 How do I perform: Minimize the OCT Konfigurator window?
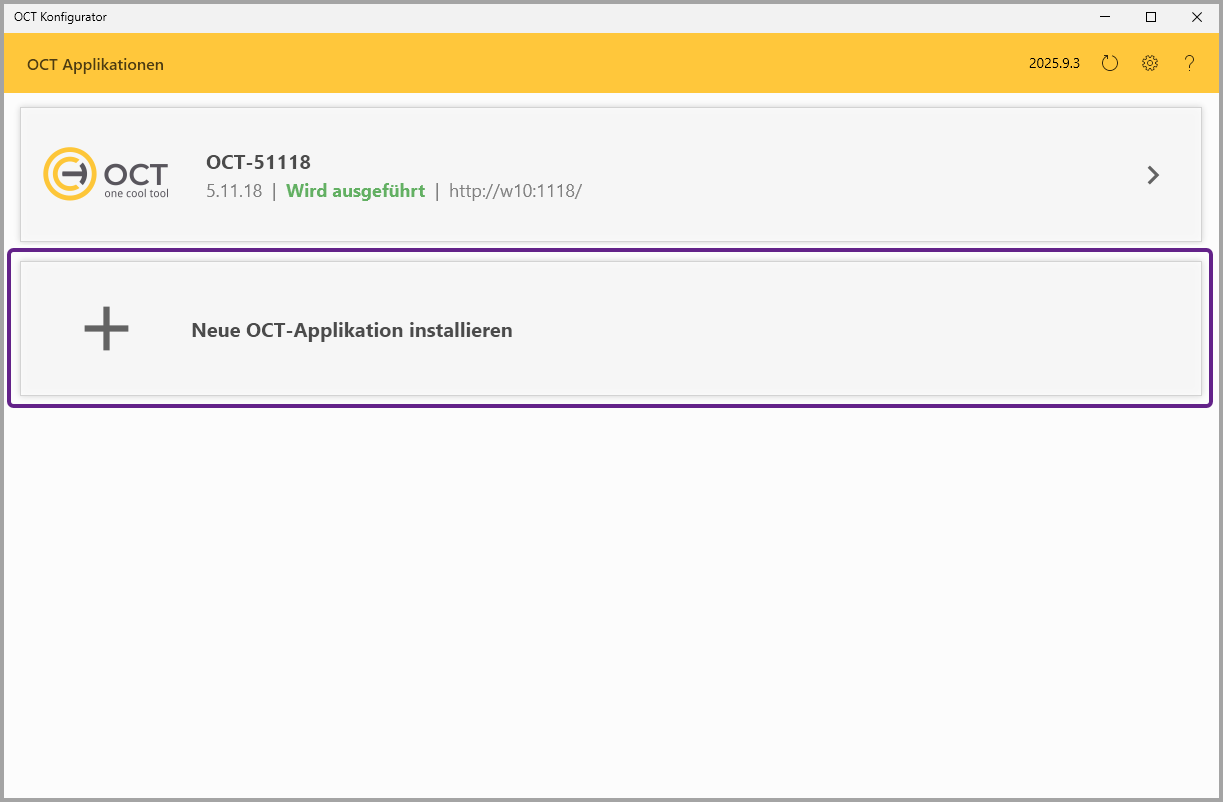point(1105,17)
